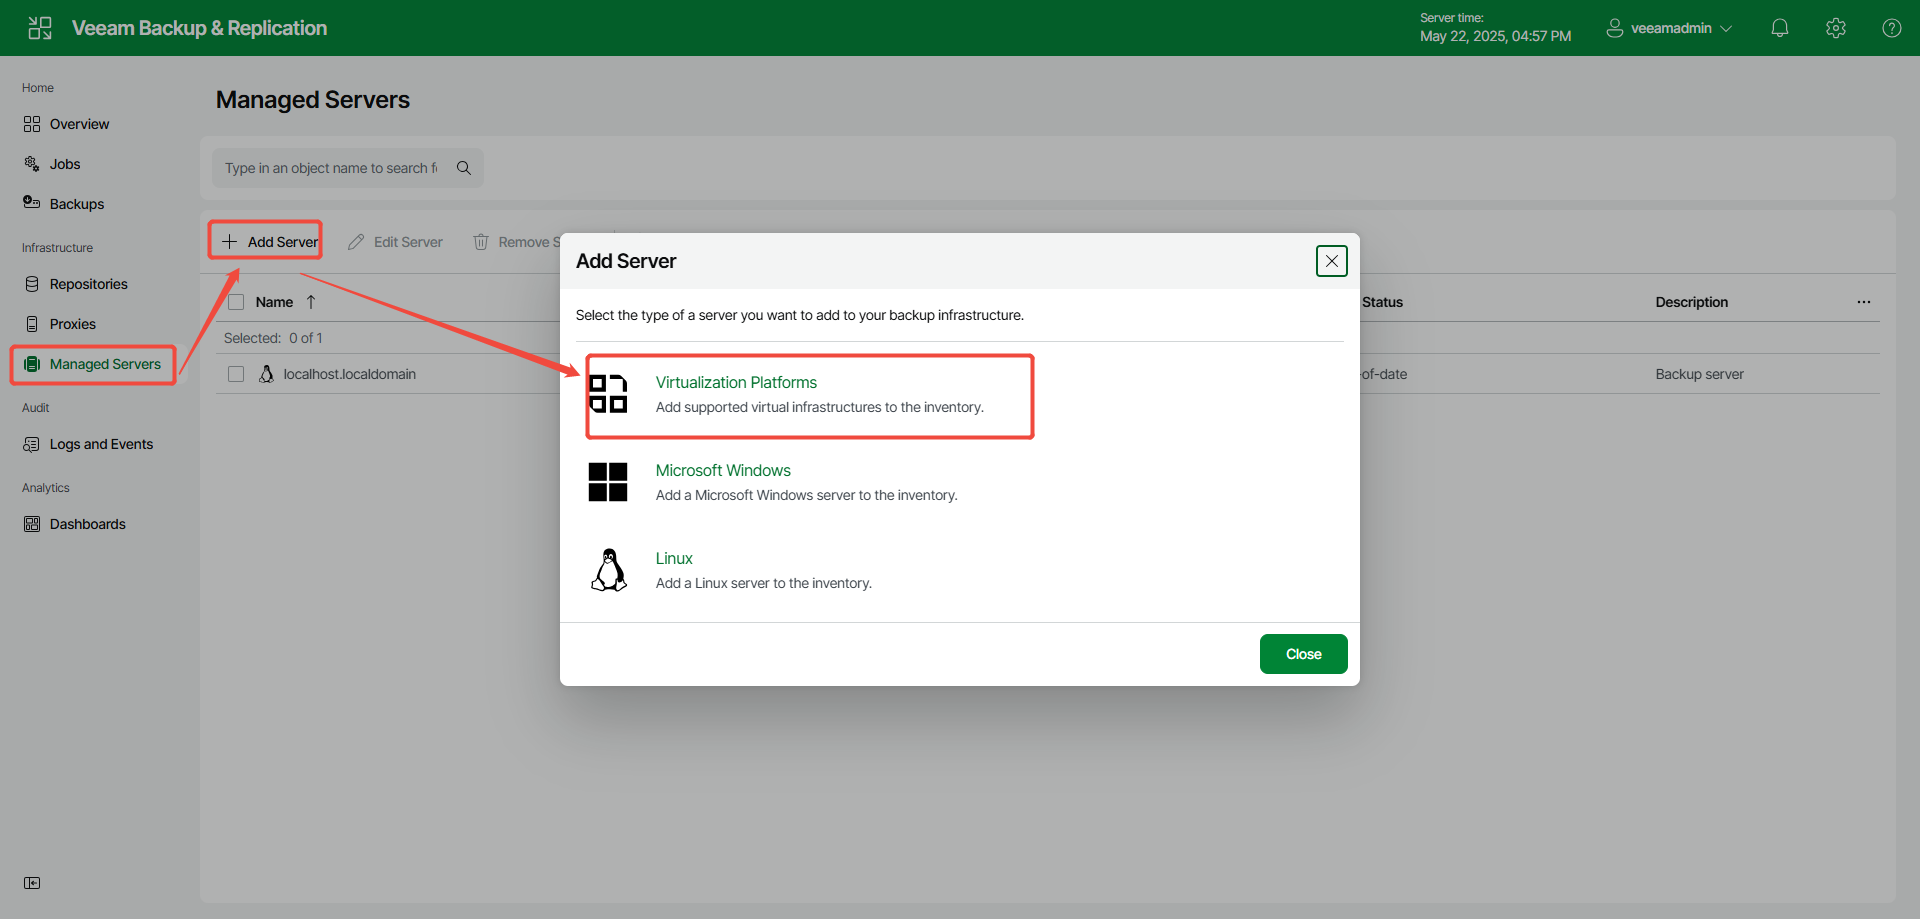1920x919 pixels.
Task: Choose Linux server type link
Action: 674,558
